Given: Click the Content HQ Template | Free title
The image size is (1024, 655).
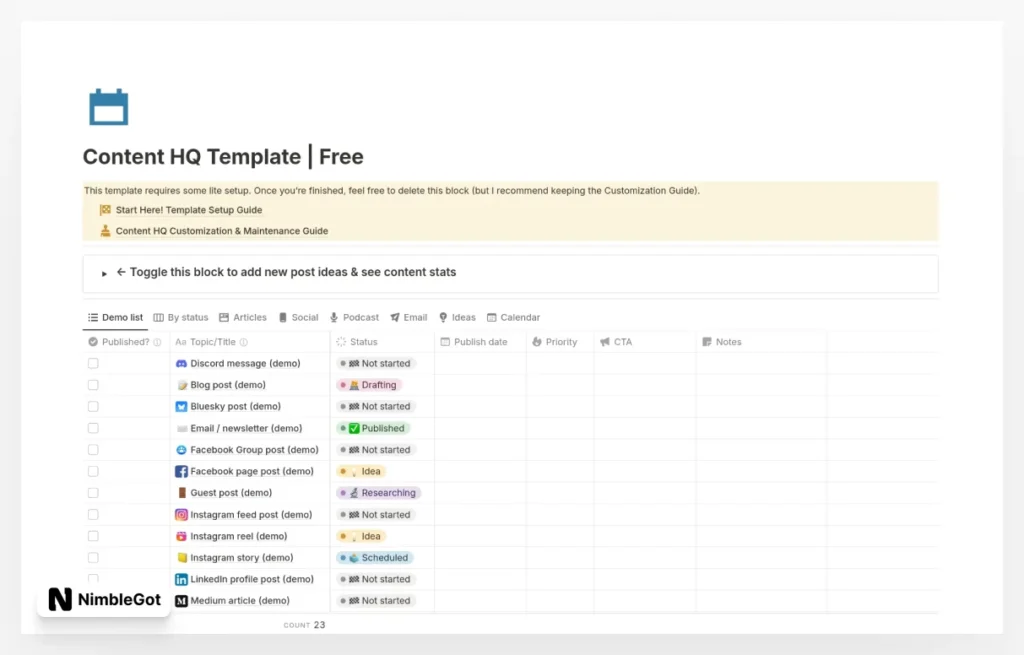Looking at the screenshot, I should [223, 157].
